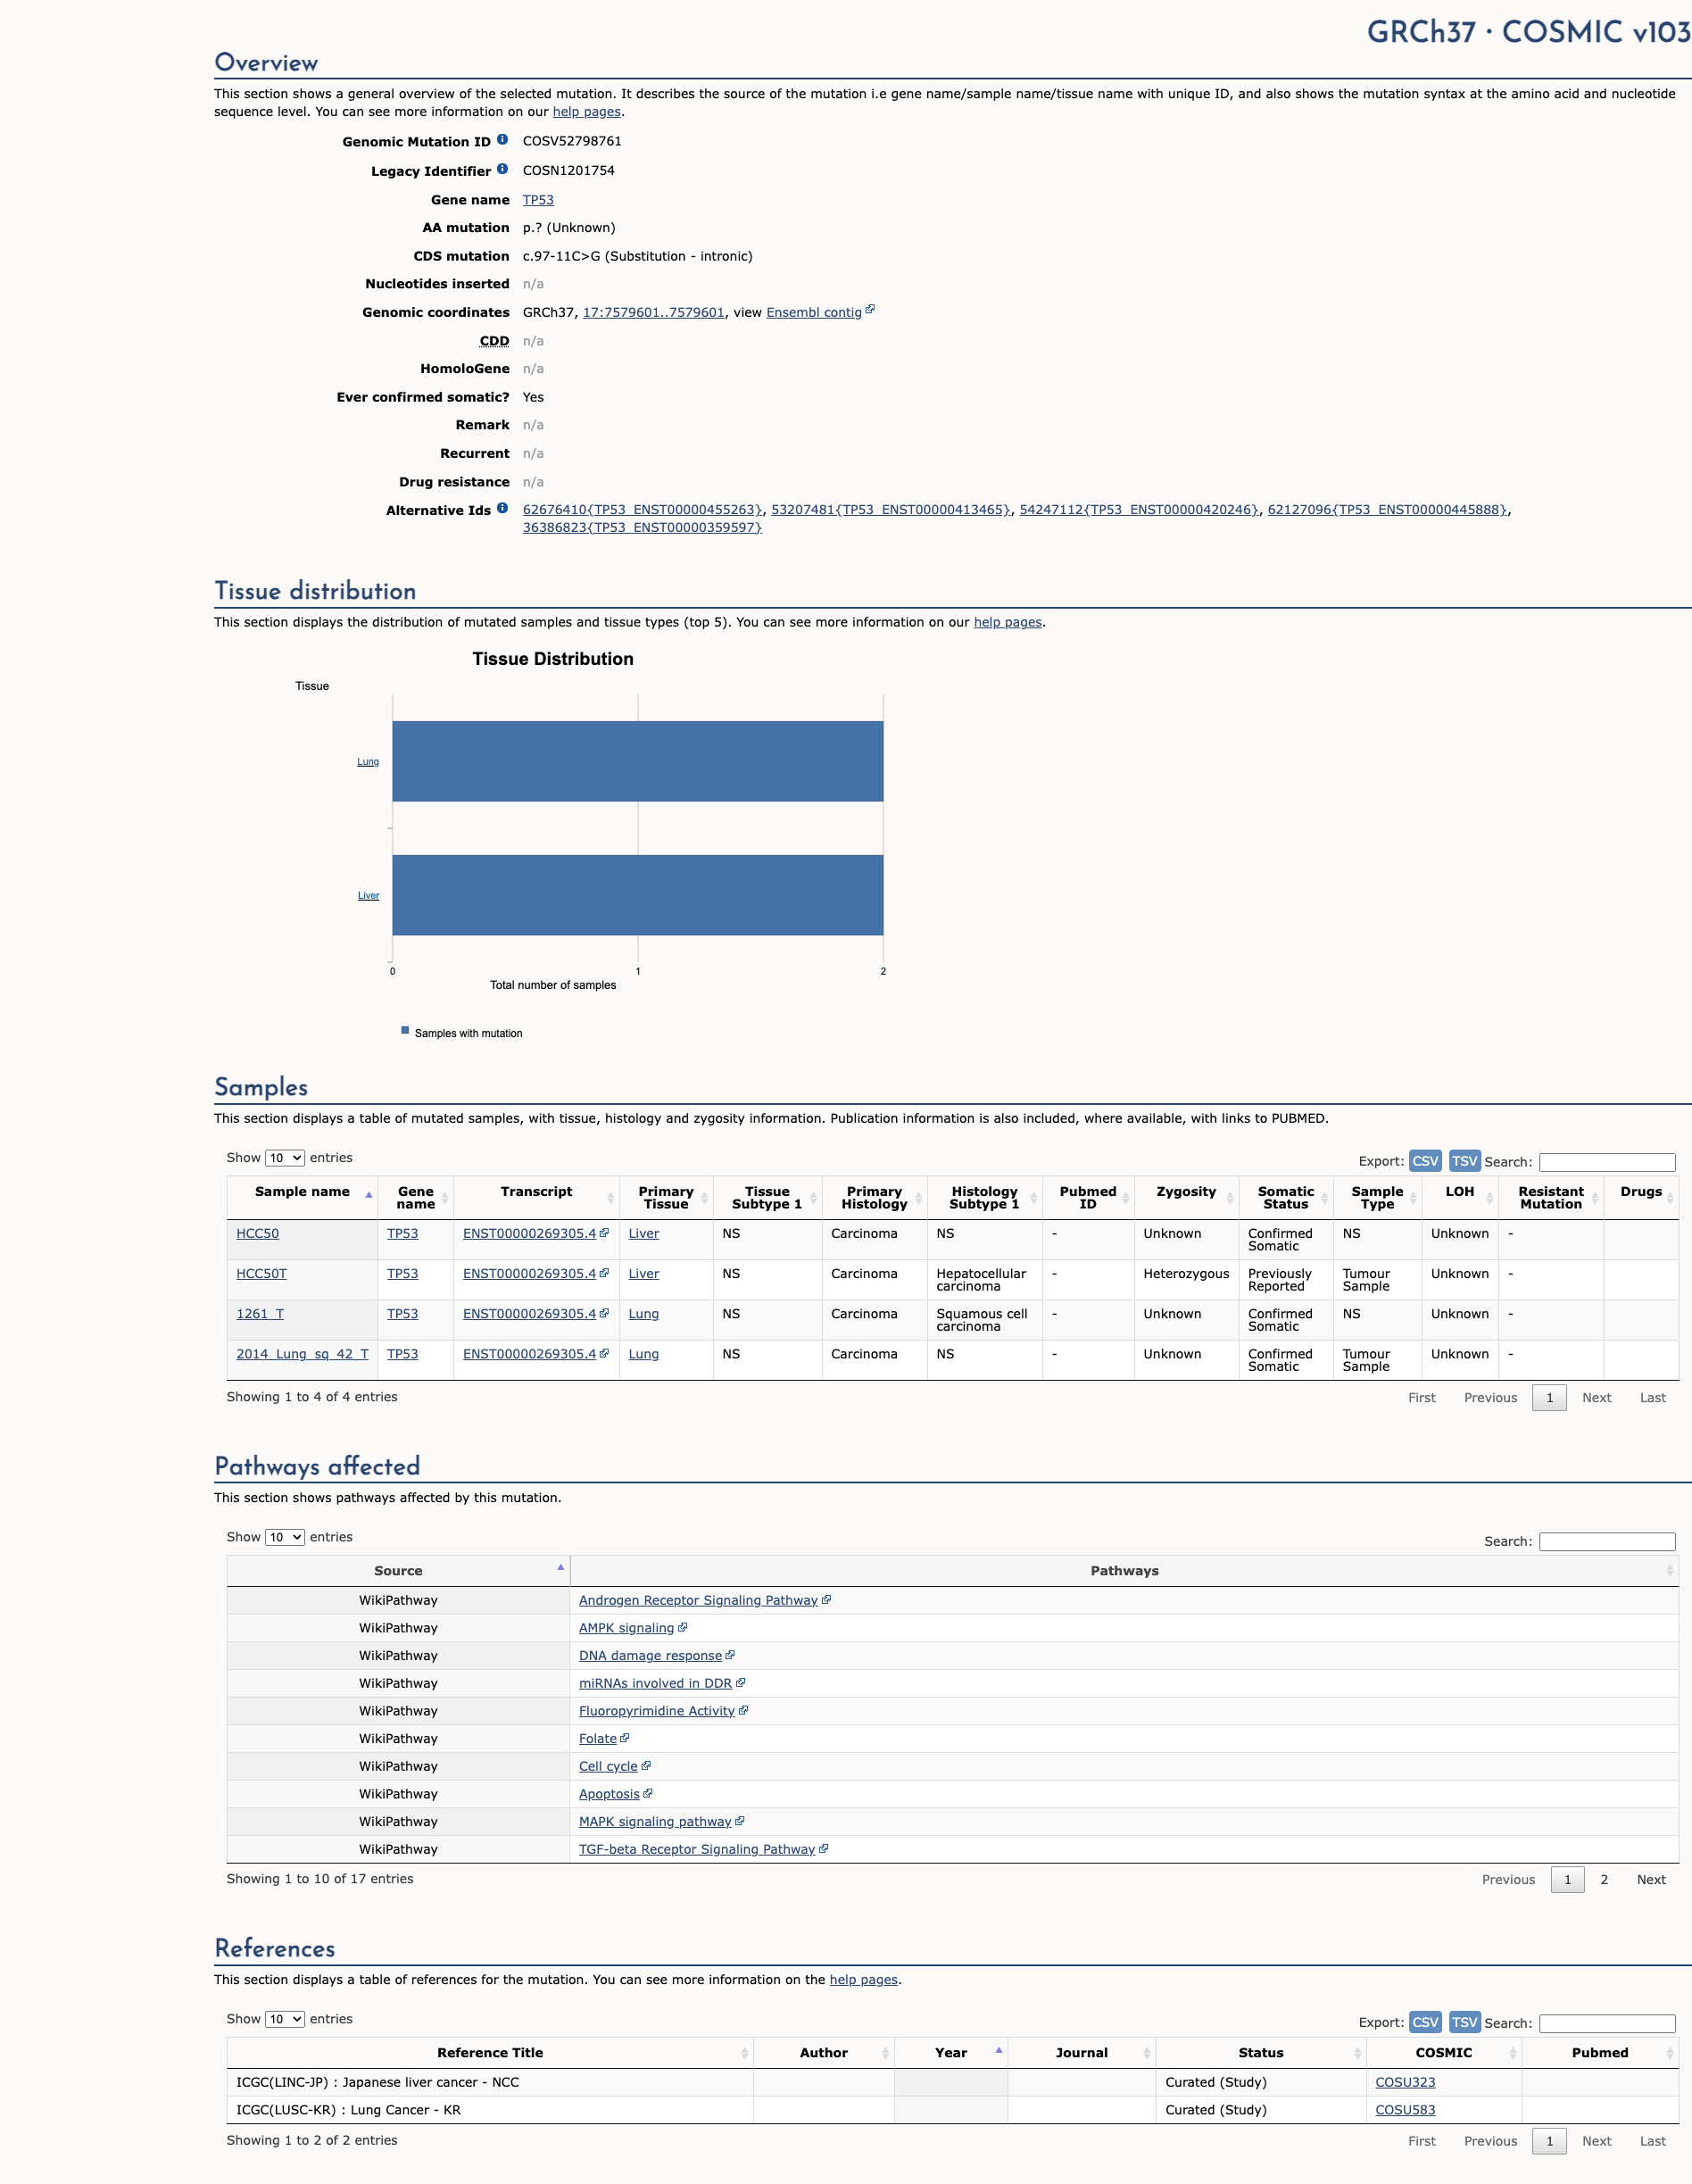Click Last in References table pagination

coord(1652,2141)
